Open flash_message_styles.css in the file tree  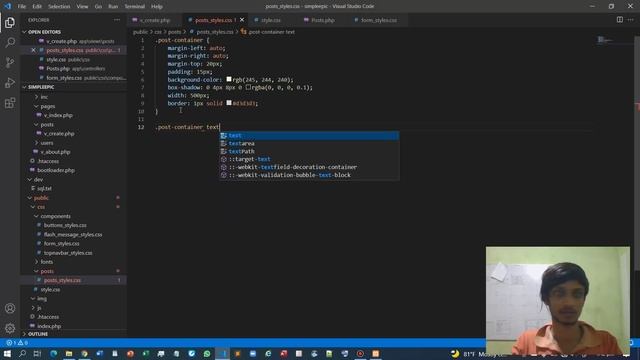coord(73,234)
